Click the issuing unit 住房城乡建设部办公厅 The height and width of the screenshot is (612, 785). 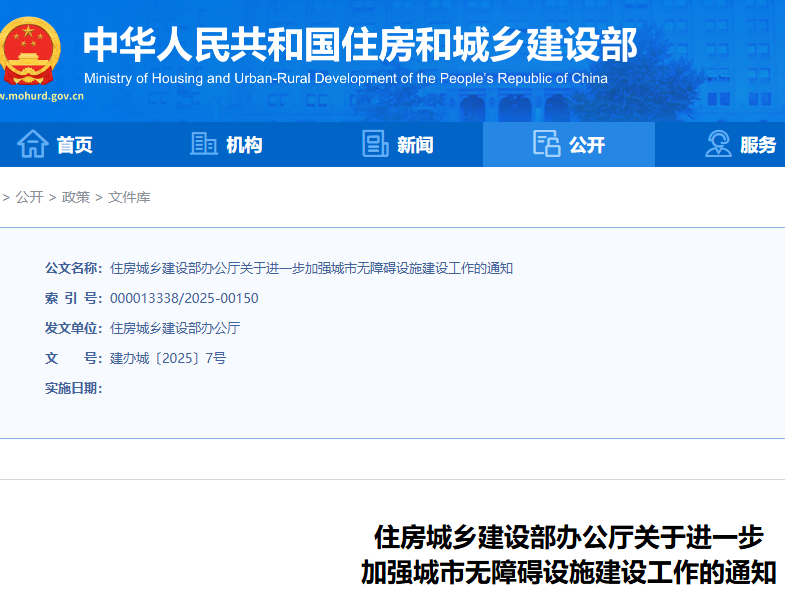tap(175, 329)
